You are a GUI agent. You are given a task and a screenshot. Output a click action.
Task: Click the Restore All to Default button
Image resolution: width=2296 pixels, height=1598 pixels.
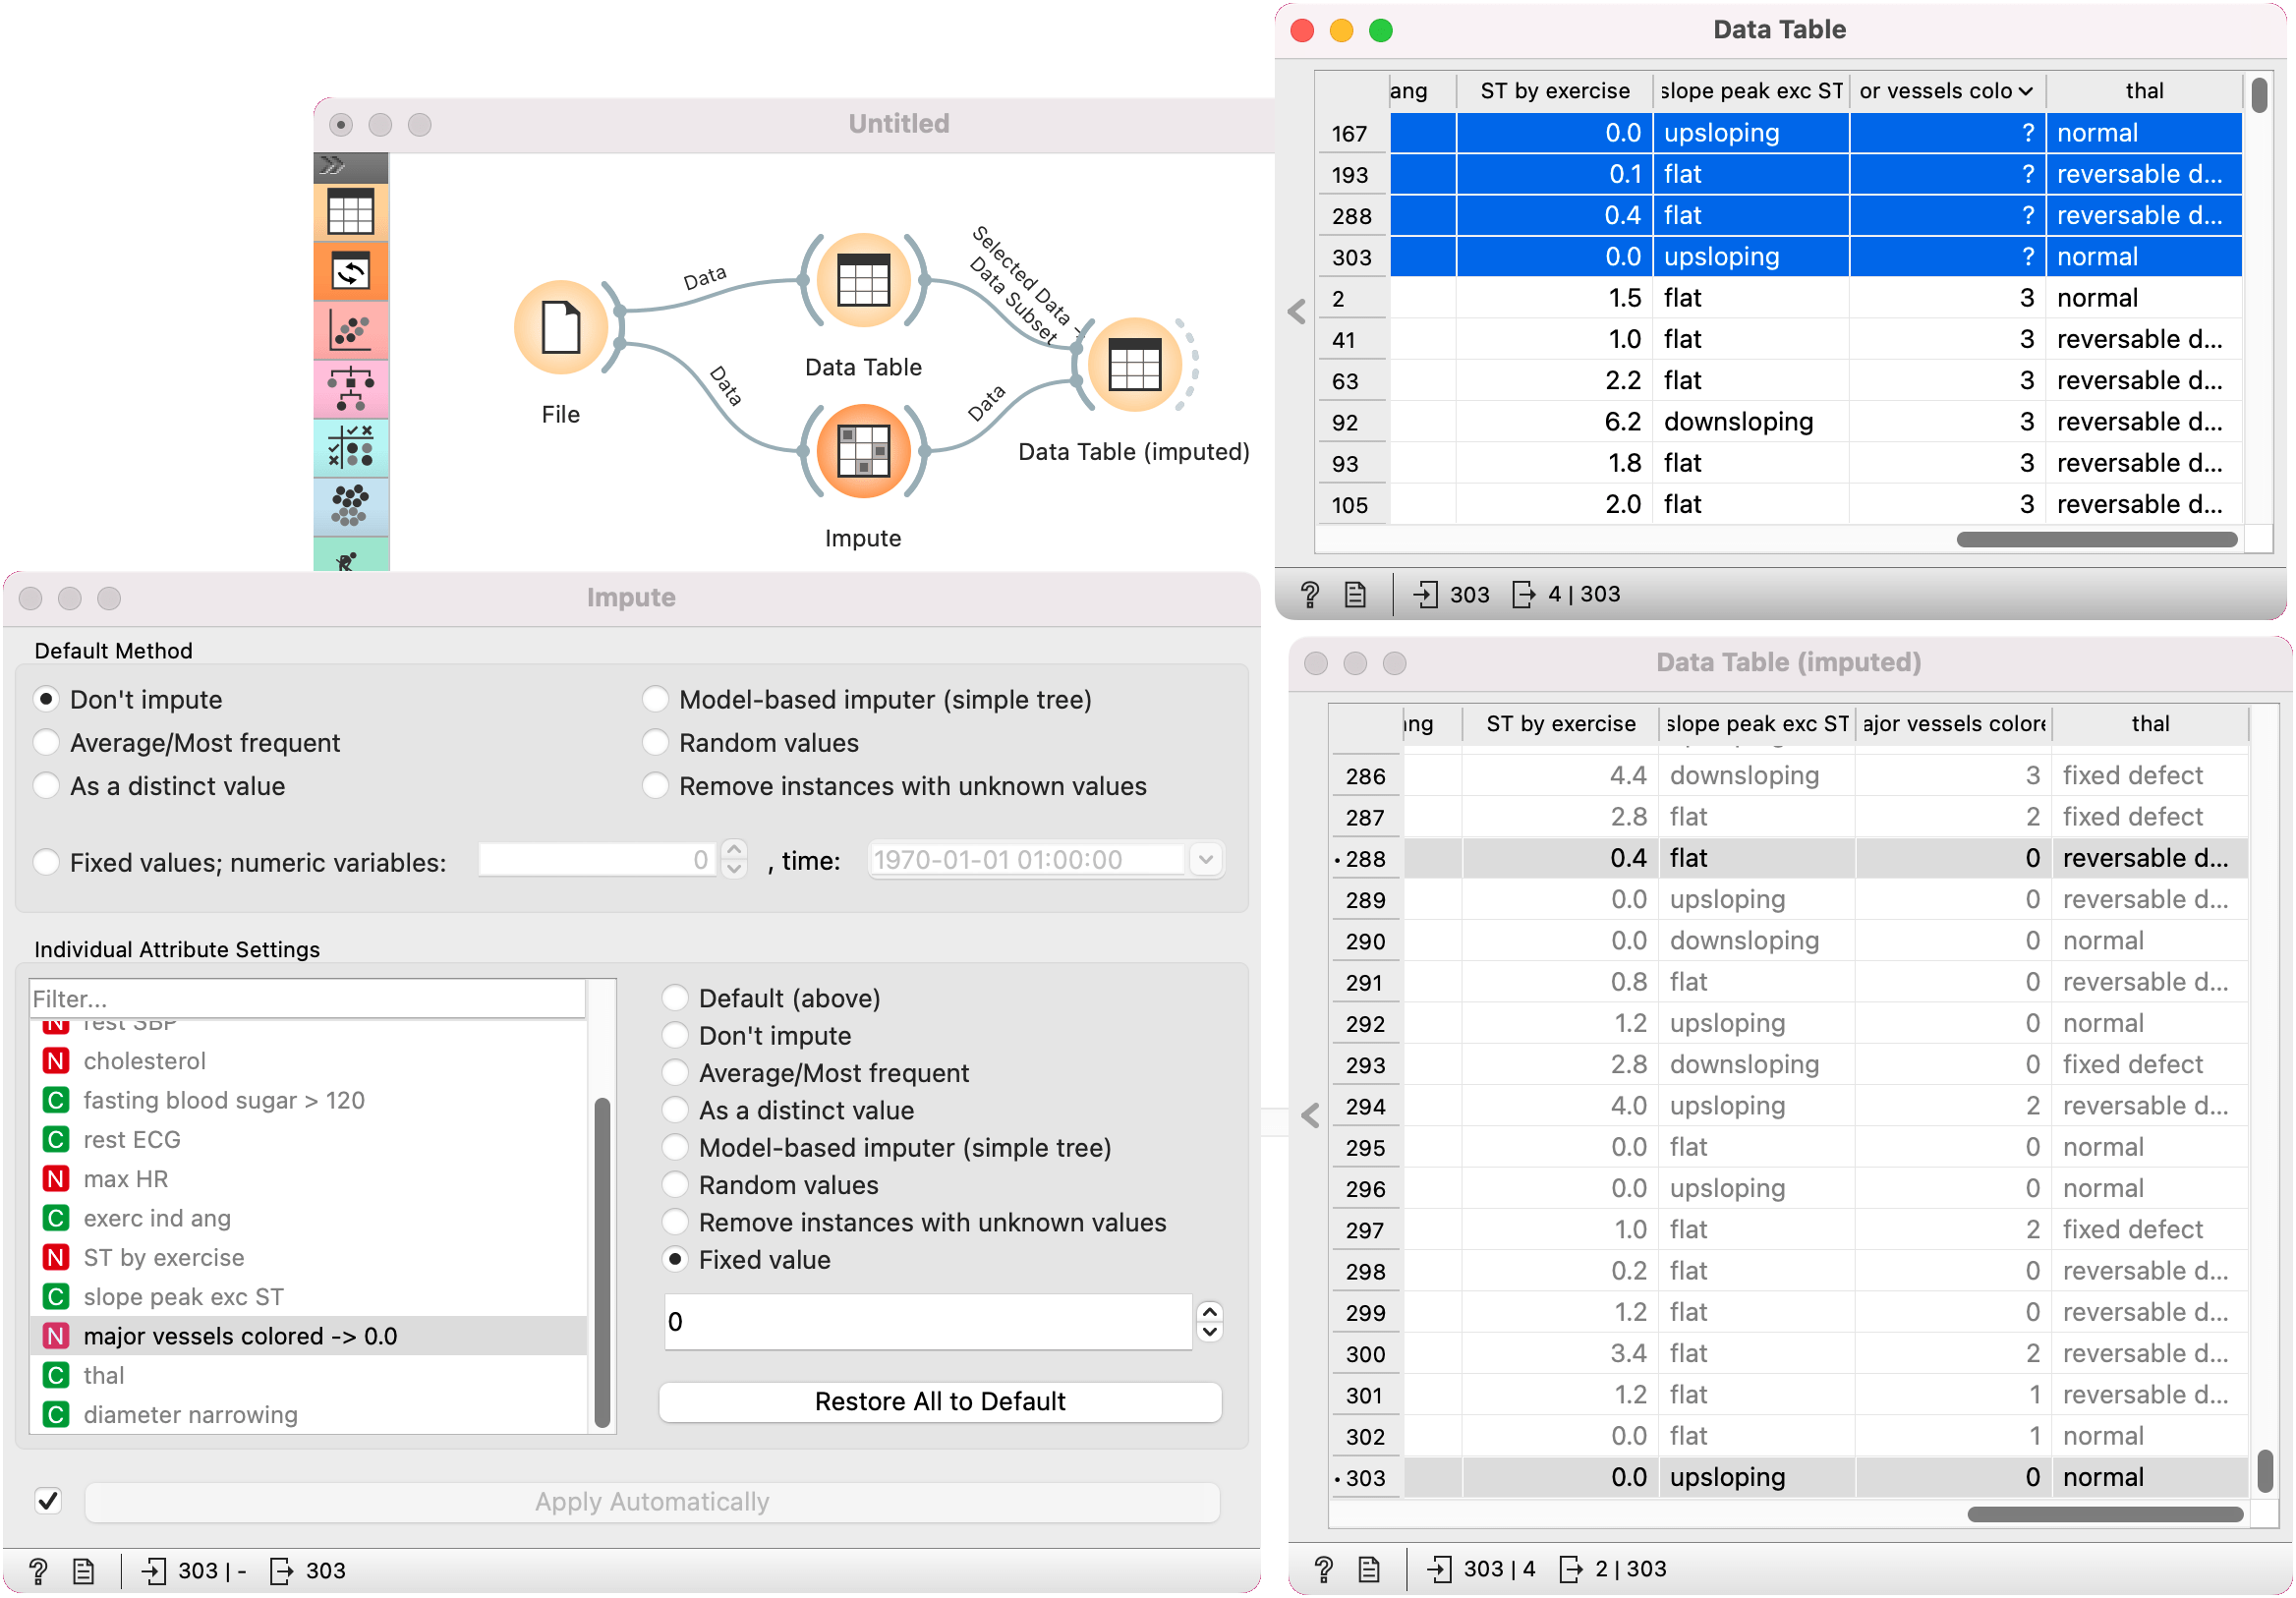click(x=940, y=1401)
